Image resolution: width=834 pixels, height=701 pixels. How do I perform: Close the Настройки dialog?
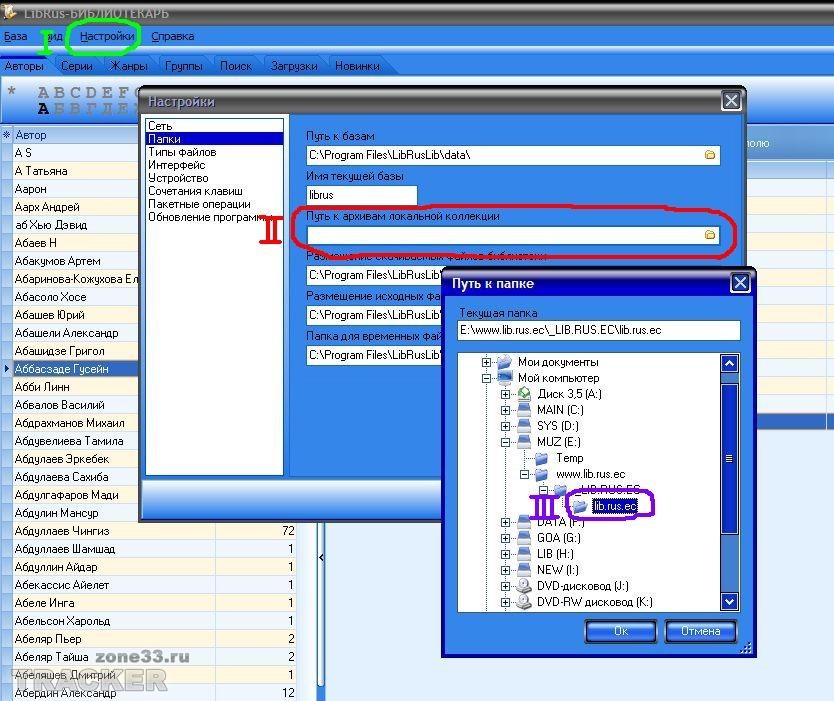click(x=731, y=101)
